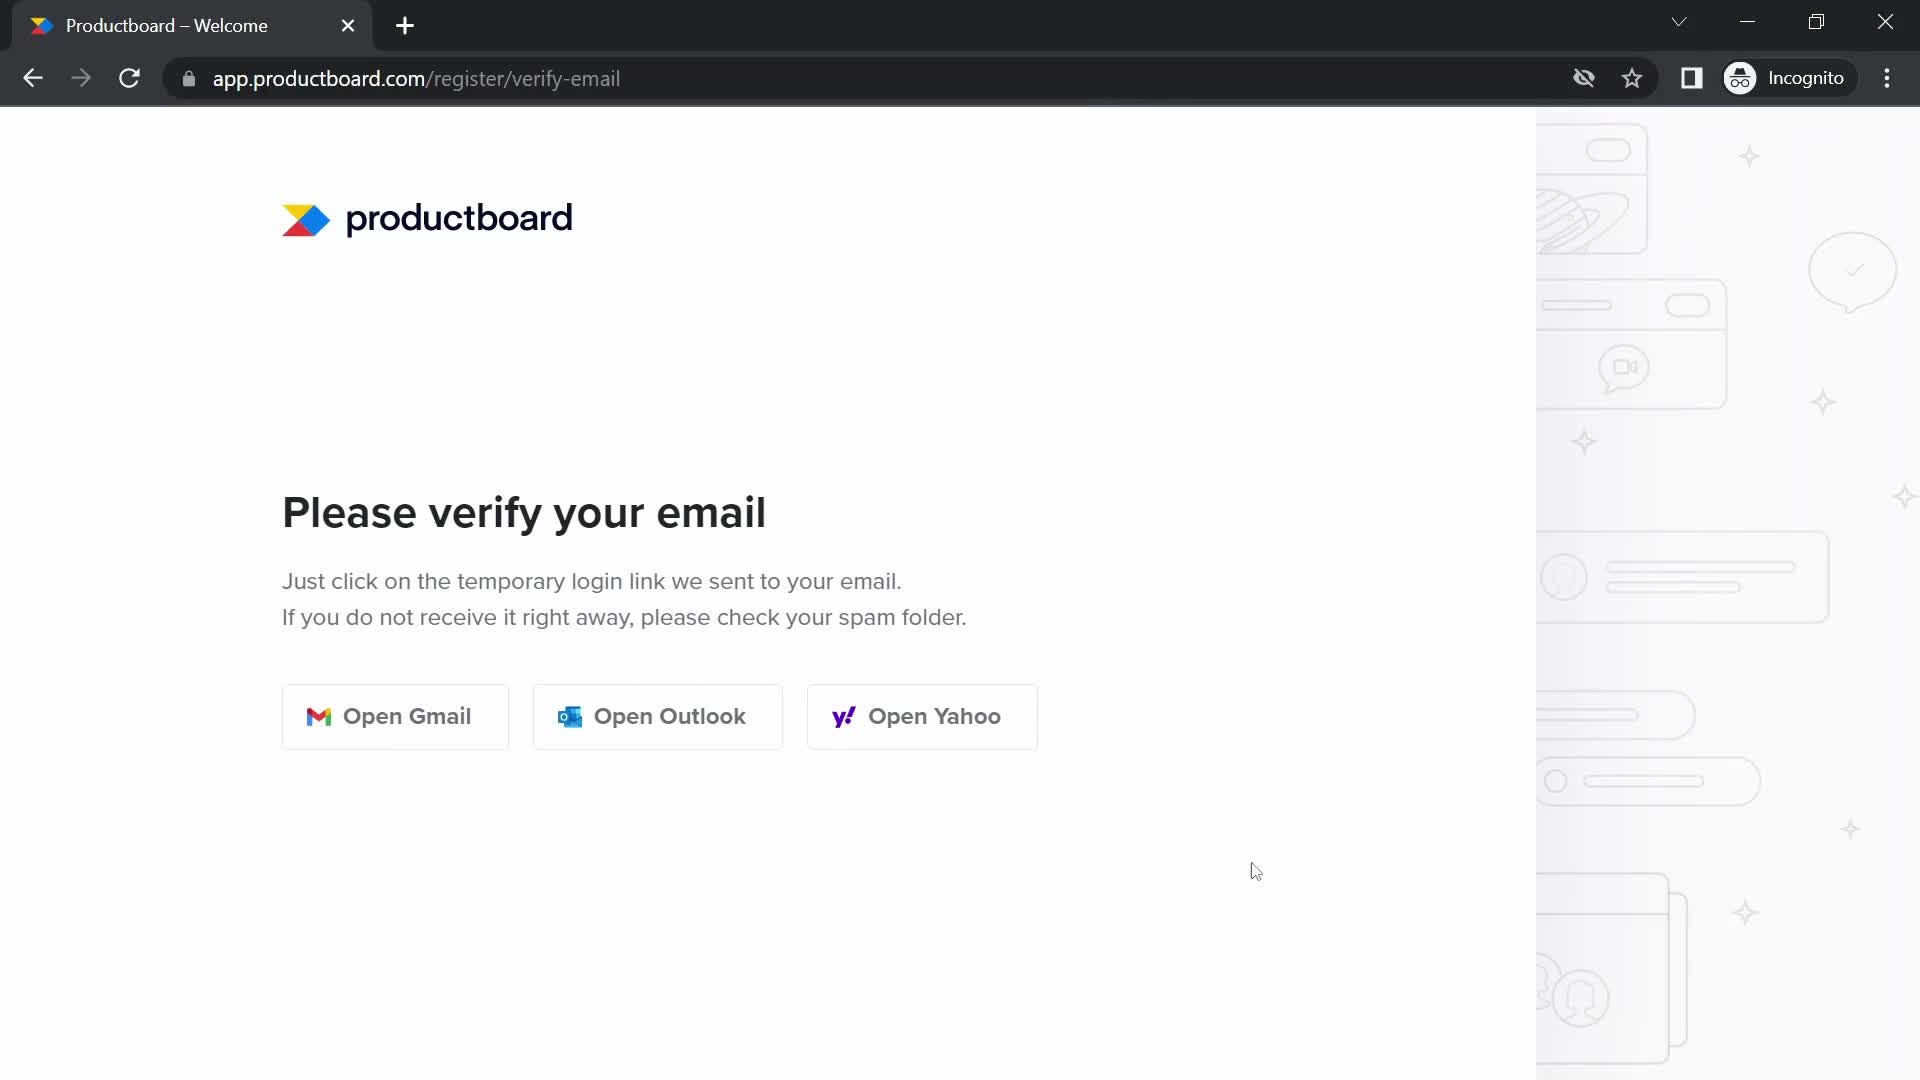This screenshot has width=1920, height=1080.
Task: Go back with the browser back arrow
Action: pyautogui.click(x=33, y=78)
